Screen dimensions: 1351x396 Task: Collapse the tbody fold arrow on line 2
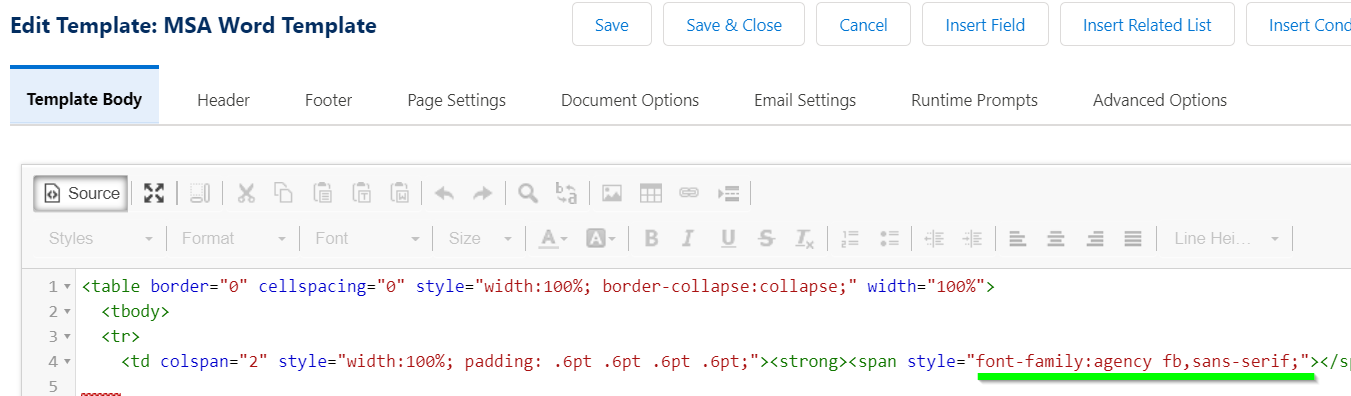click(67, 312)
